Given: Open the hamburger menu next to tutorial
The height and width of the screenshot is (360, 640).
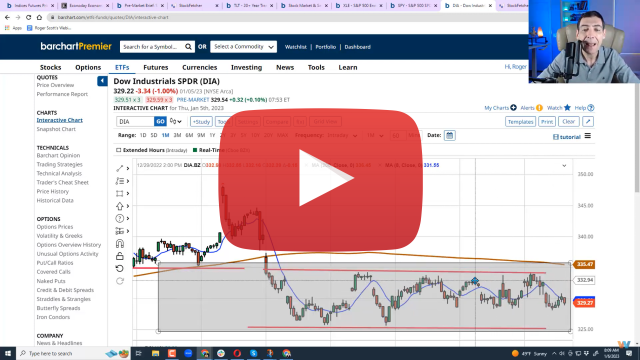Looking at the screenshot, I should click(588, 136).
